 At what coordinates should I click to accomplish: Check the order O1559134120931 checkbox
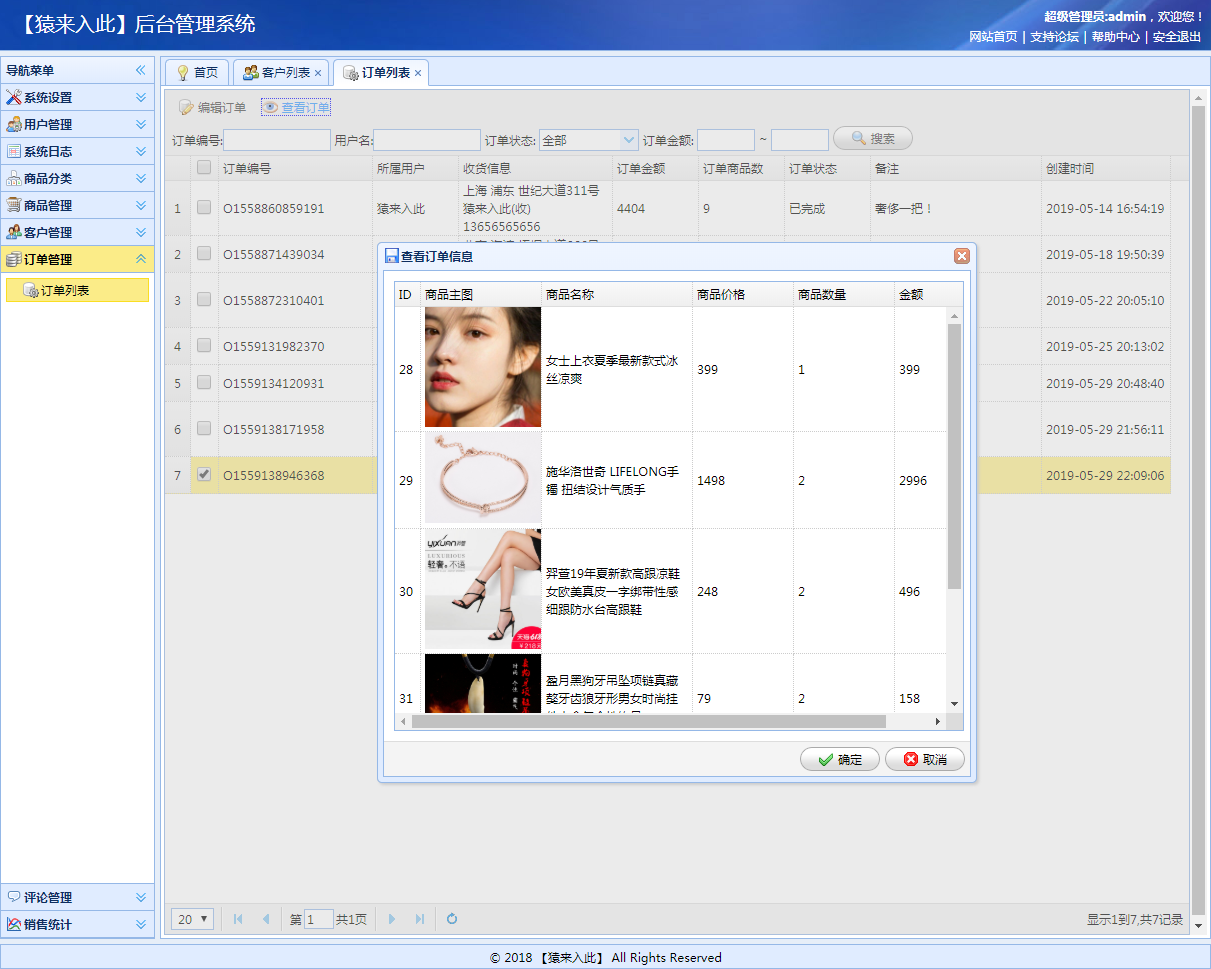(204, 382)
